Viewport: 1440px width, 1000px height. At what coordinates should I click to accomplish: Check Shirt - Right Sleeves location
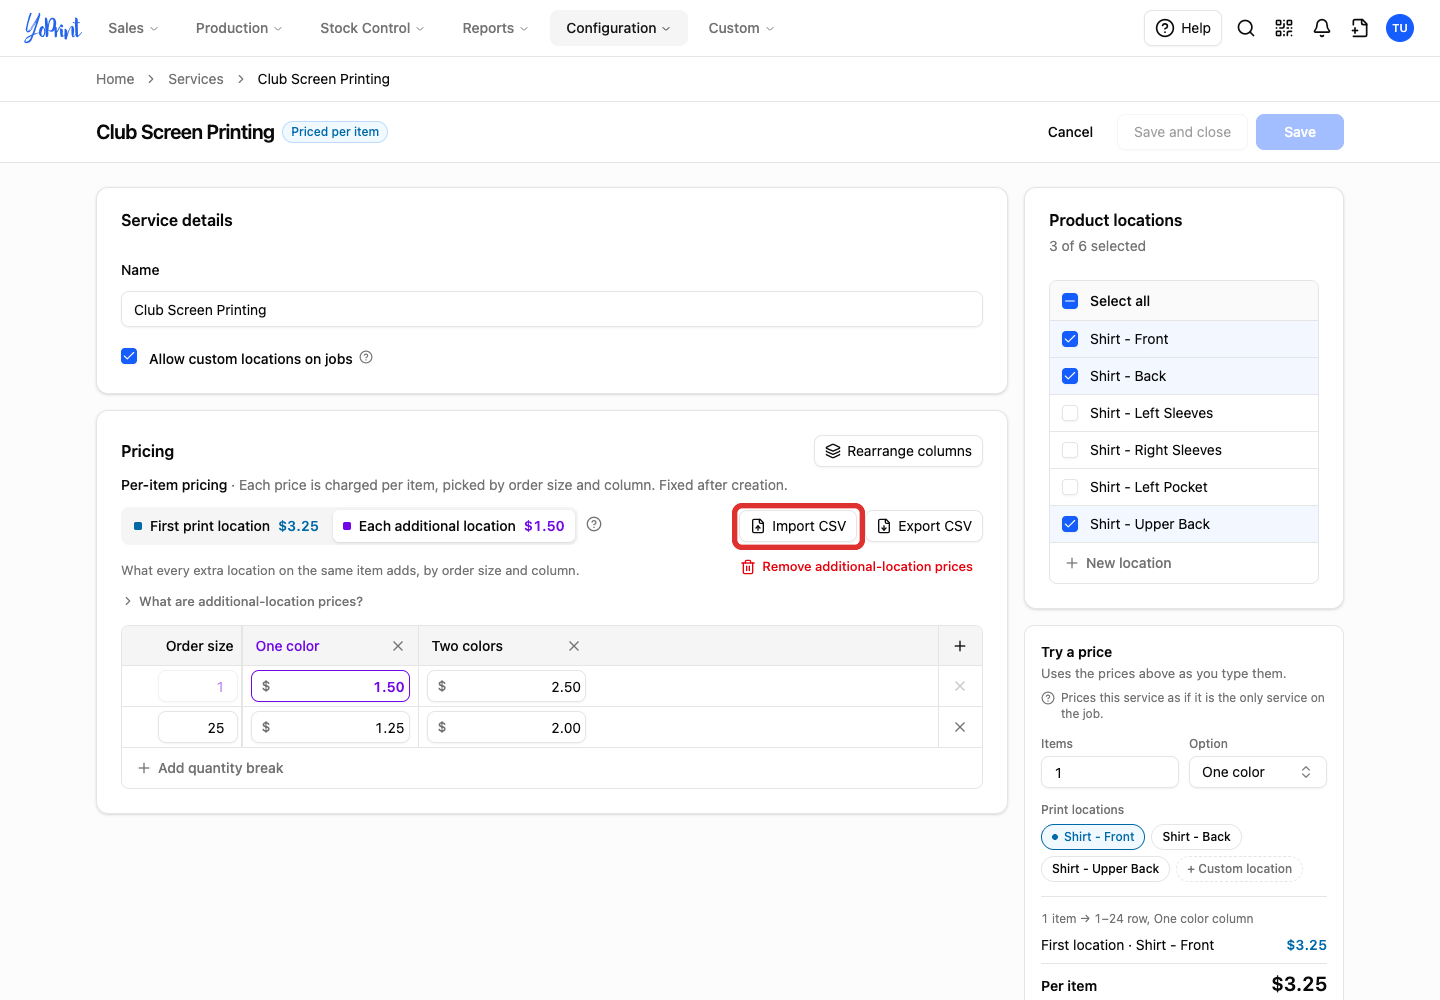click(1070, 450)
